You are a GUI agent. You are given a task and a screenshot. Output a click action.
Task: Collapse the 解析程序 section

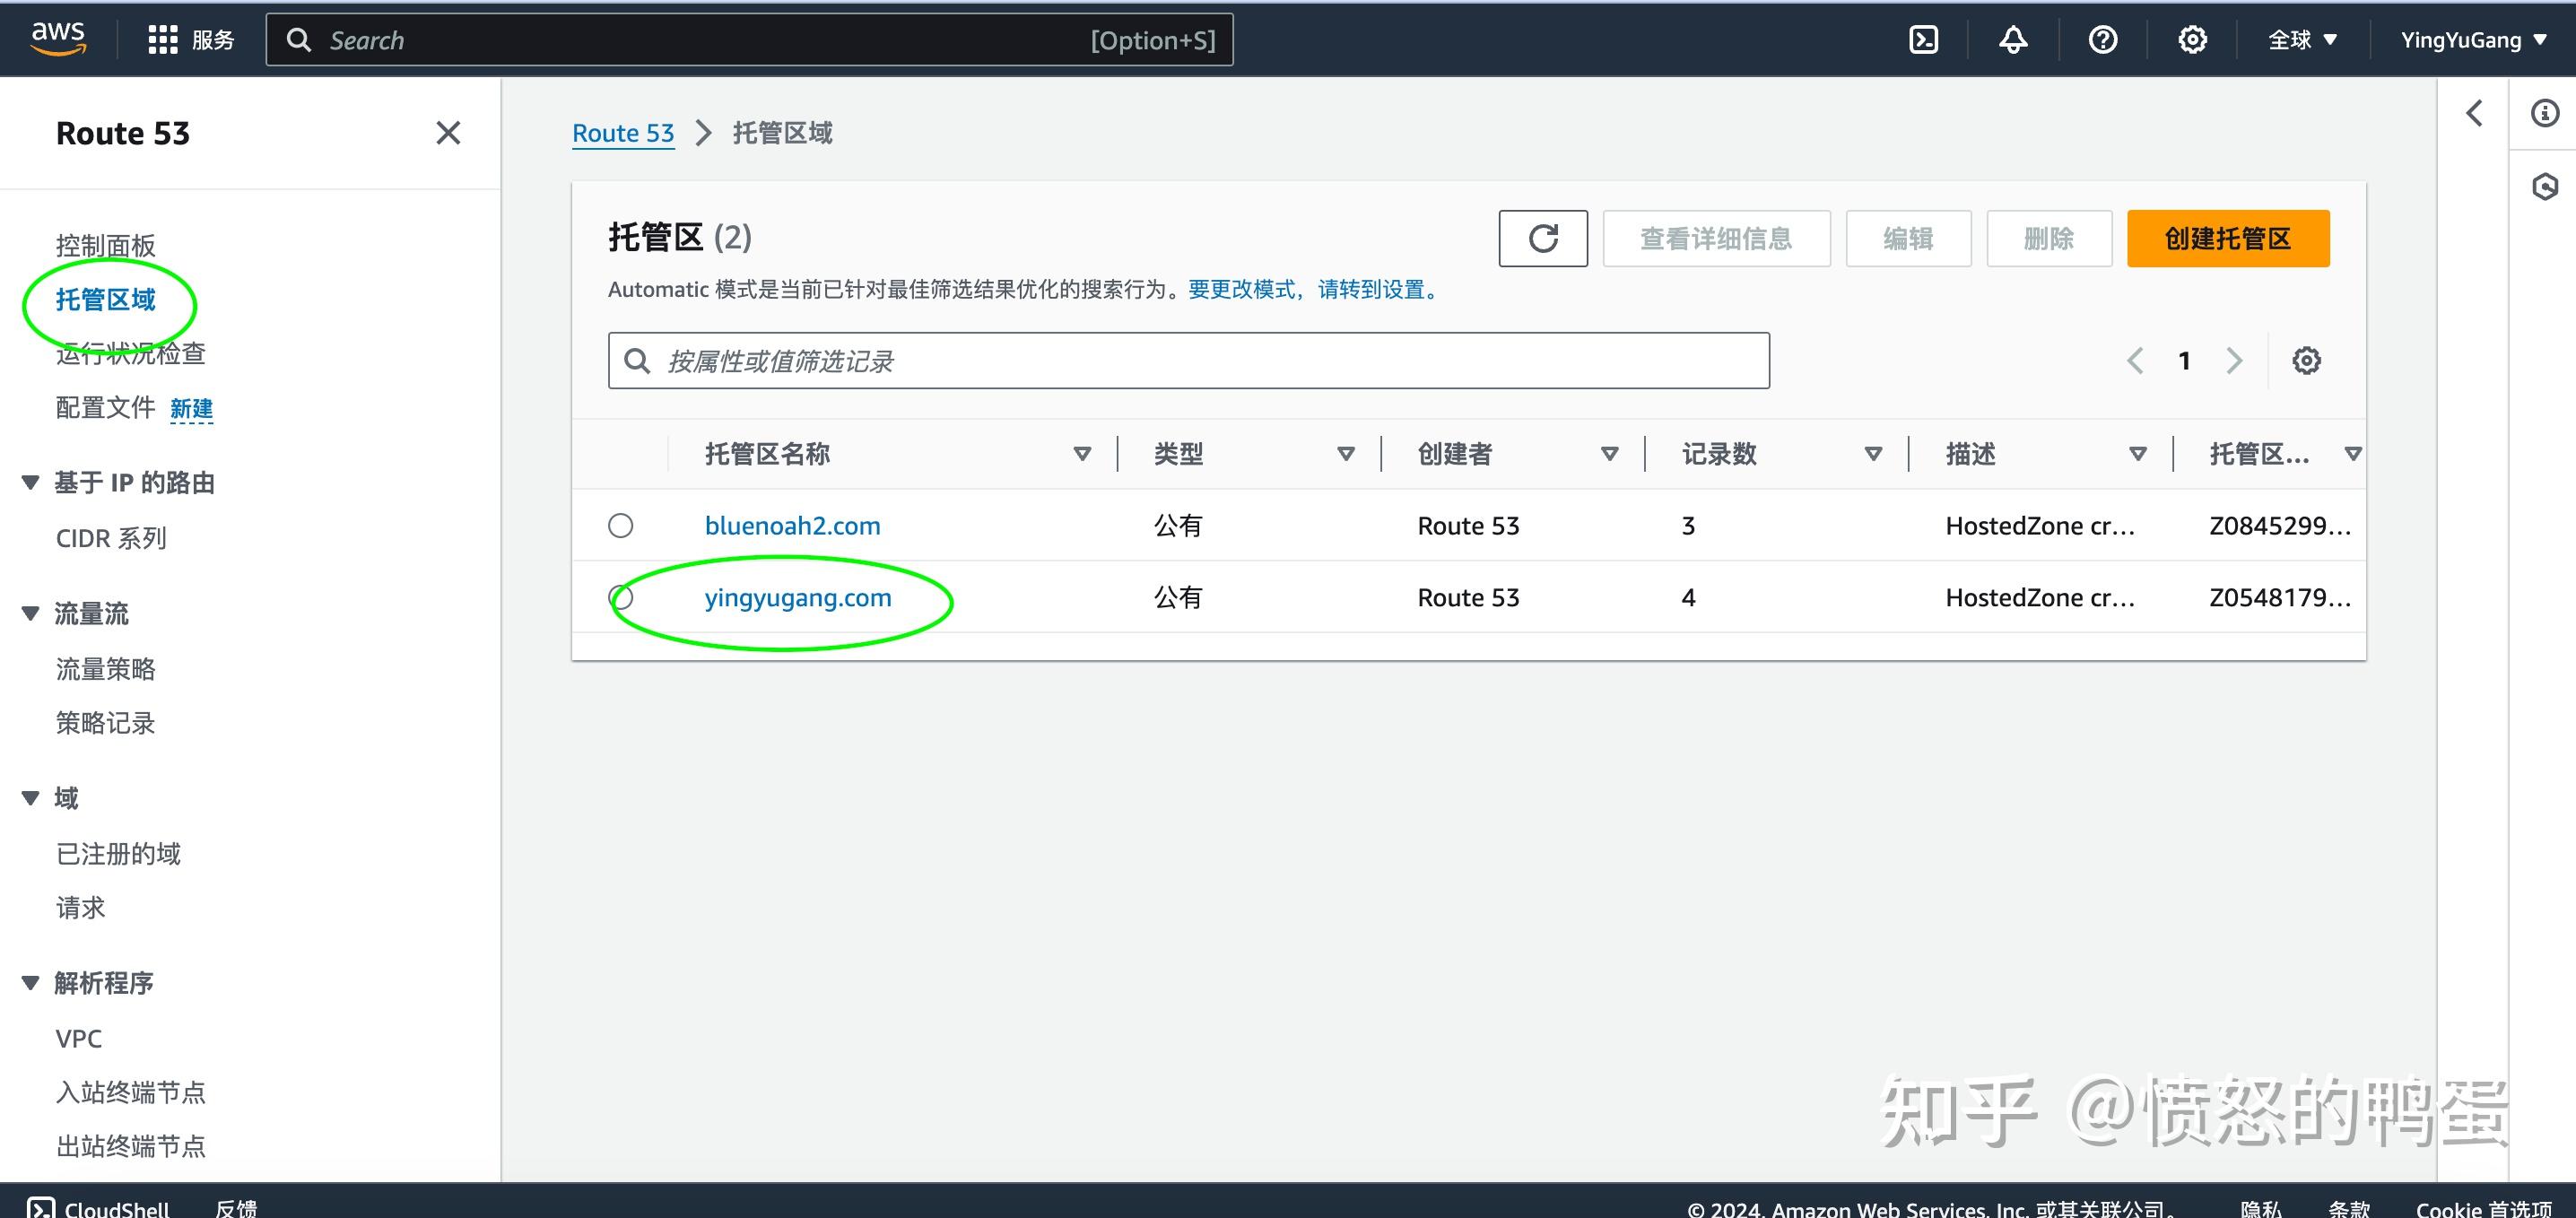[x=30, y=983]
